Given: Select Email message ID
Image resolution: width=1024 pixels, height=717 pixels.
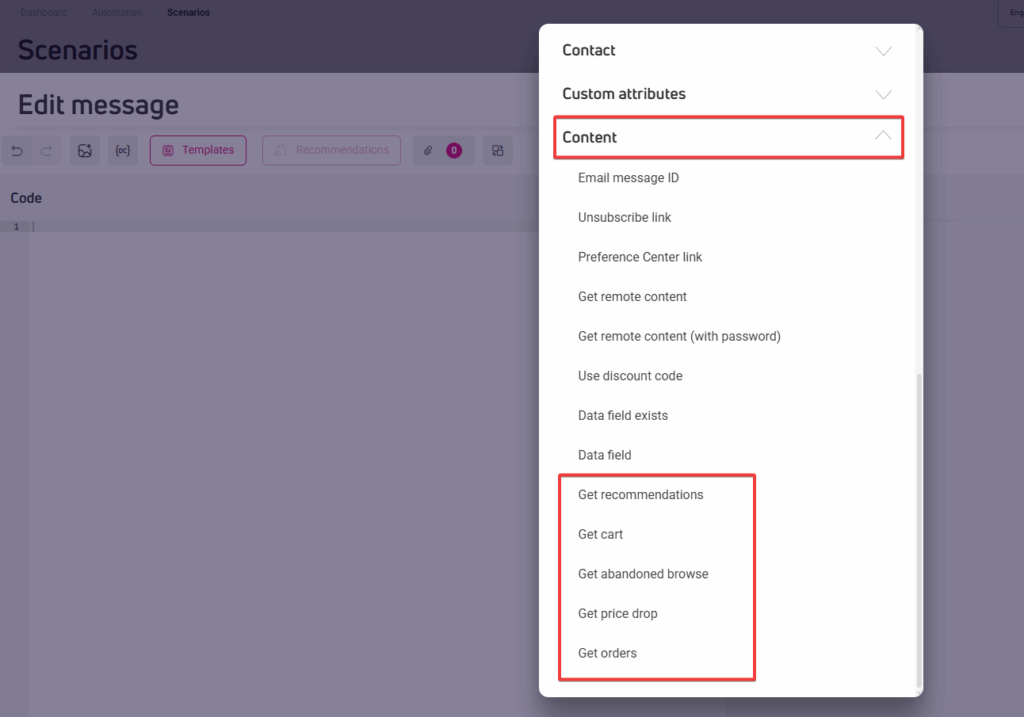Looking at the screenshot, I should tap(628, 178).
